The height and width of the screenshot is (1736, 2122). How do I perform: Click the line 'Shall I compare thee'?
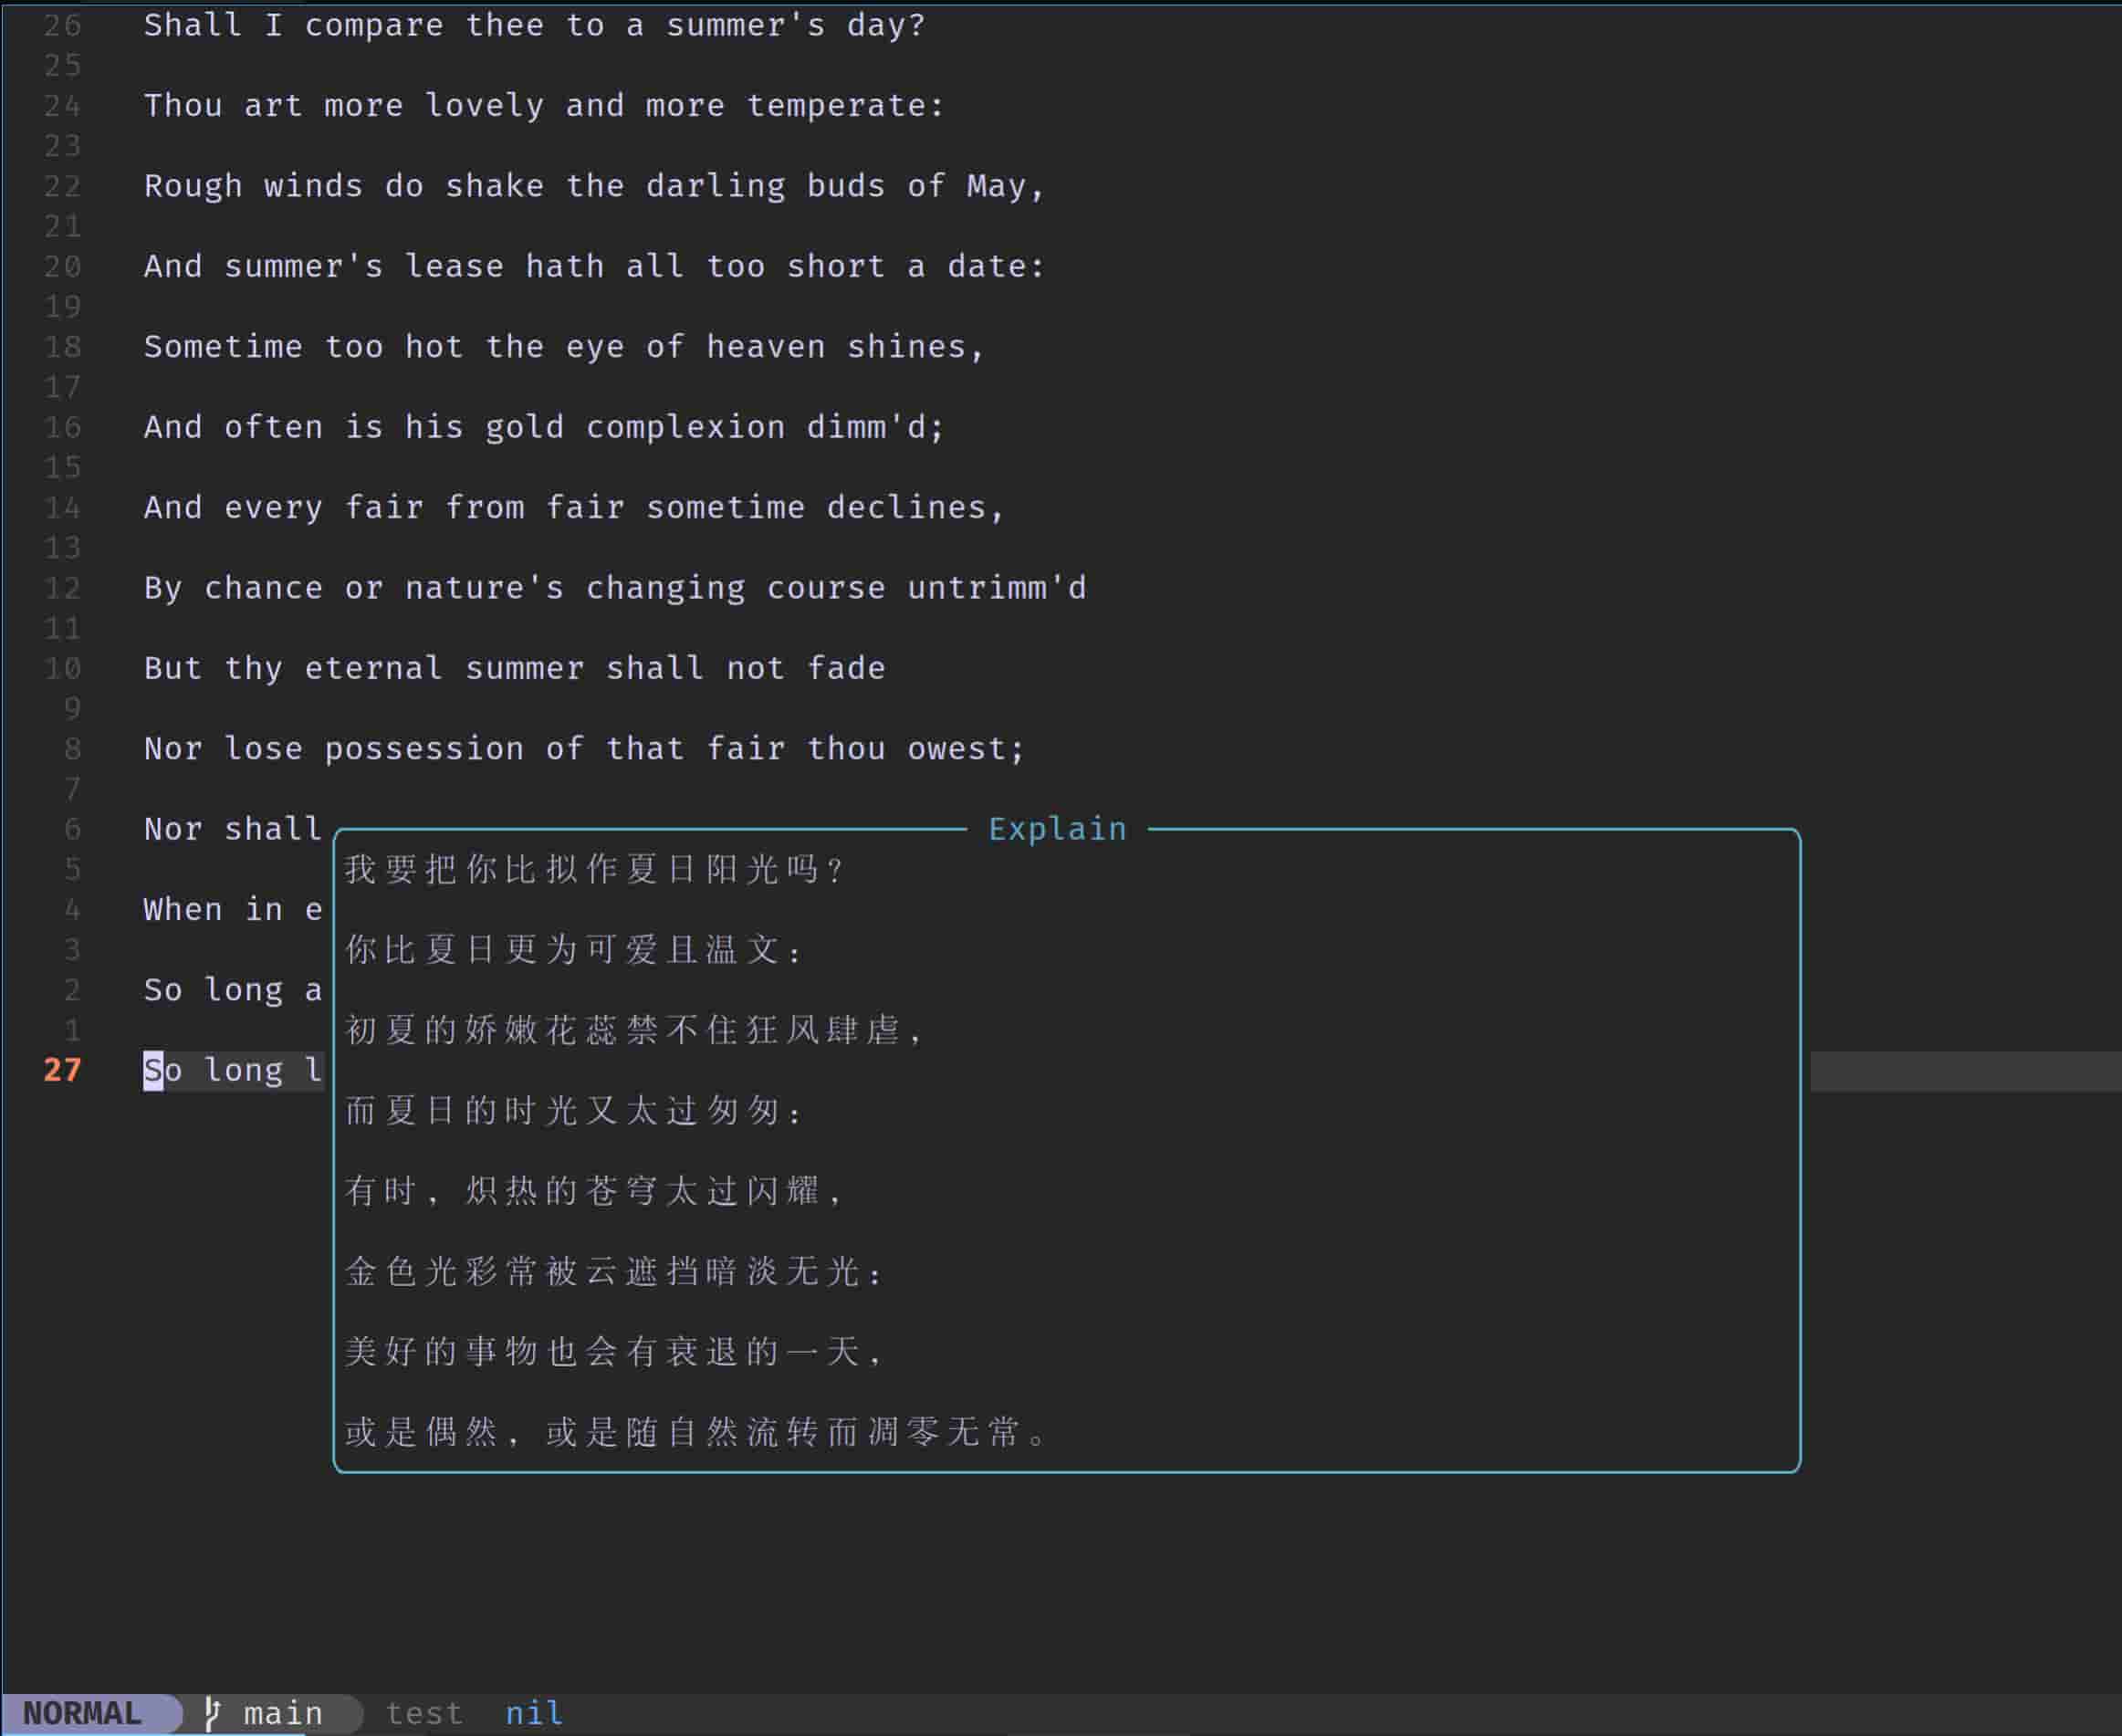(534, 25)
